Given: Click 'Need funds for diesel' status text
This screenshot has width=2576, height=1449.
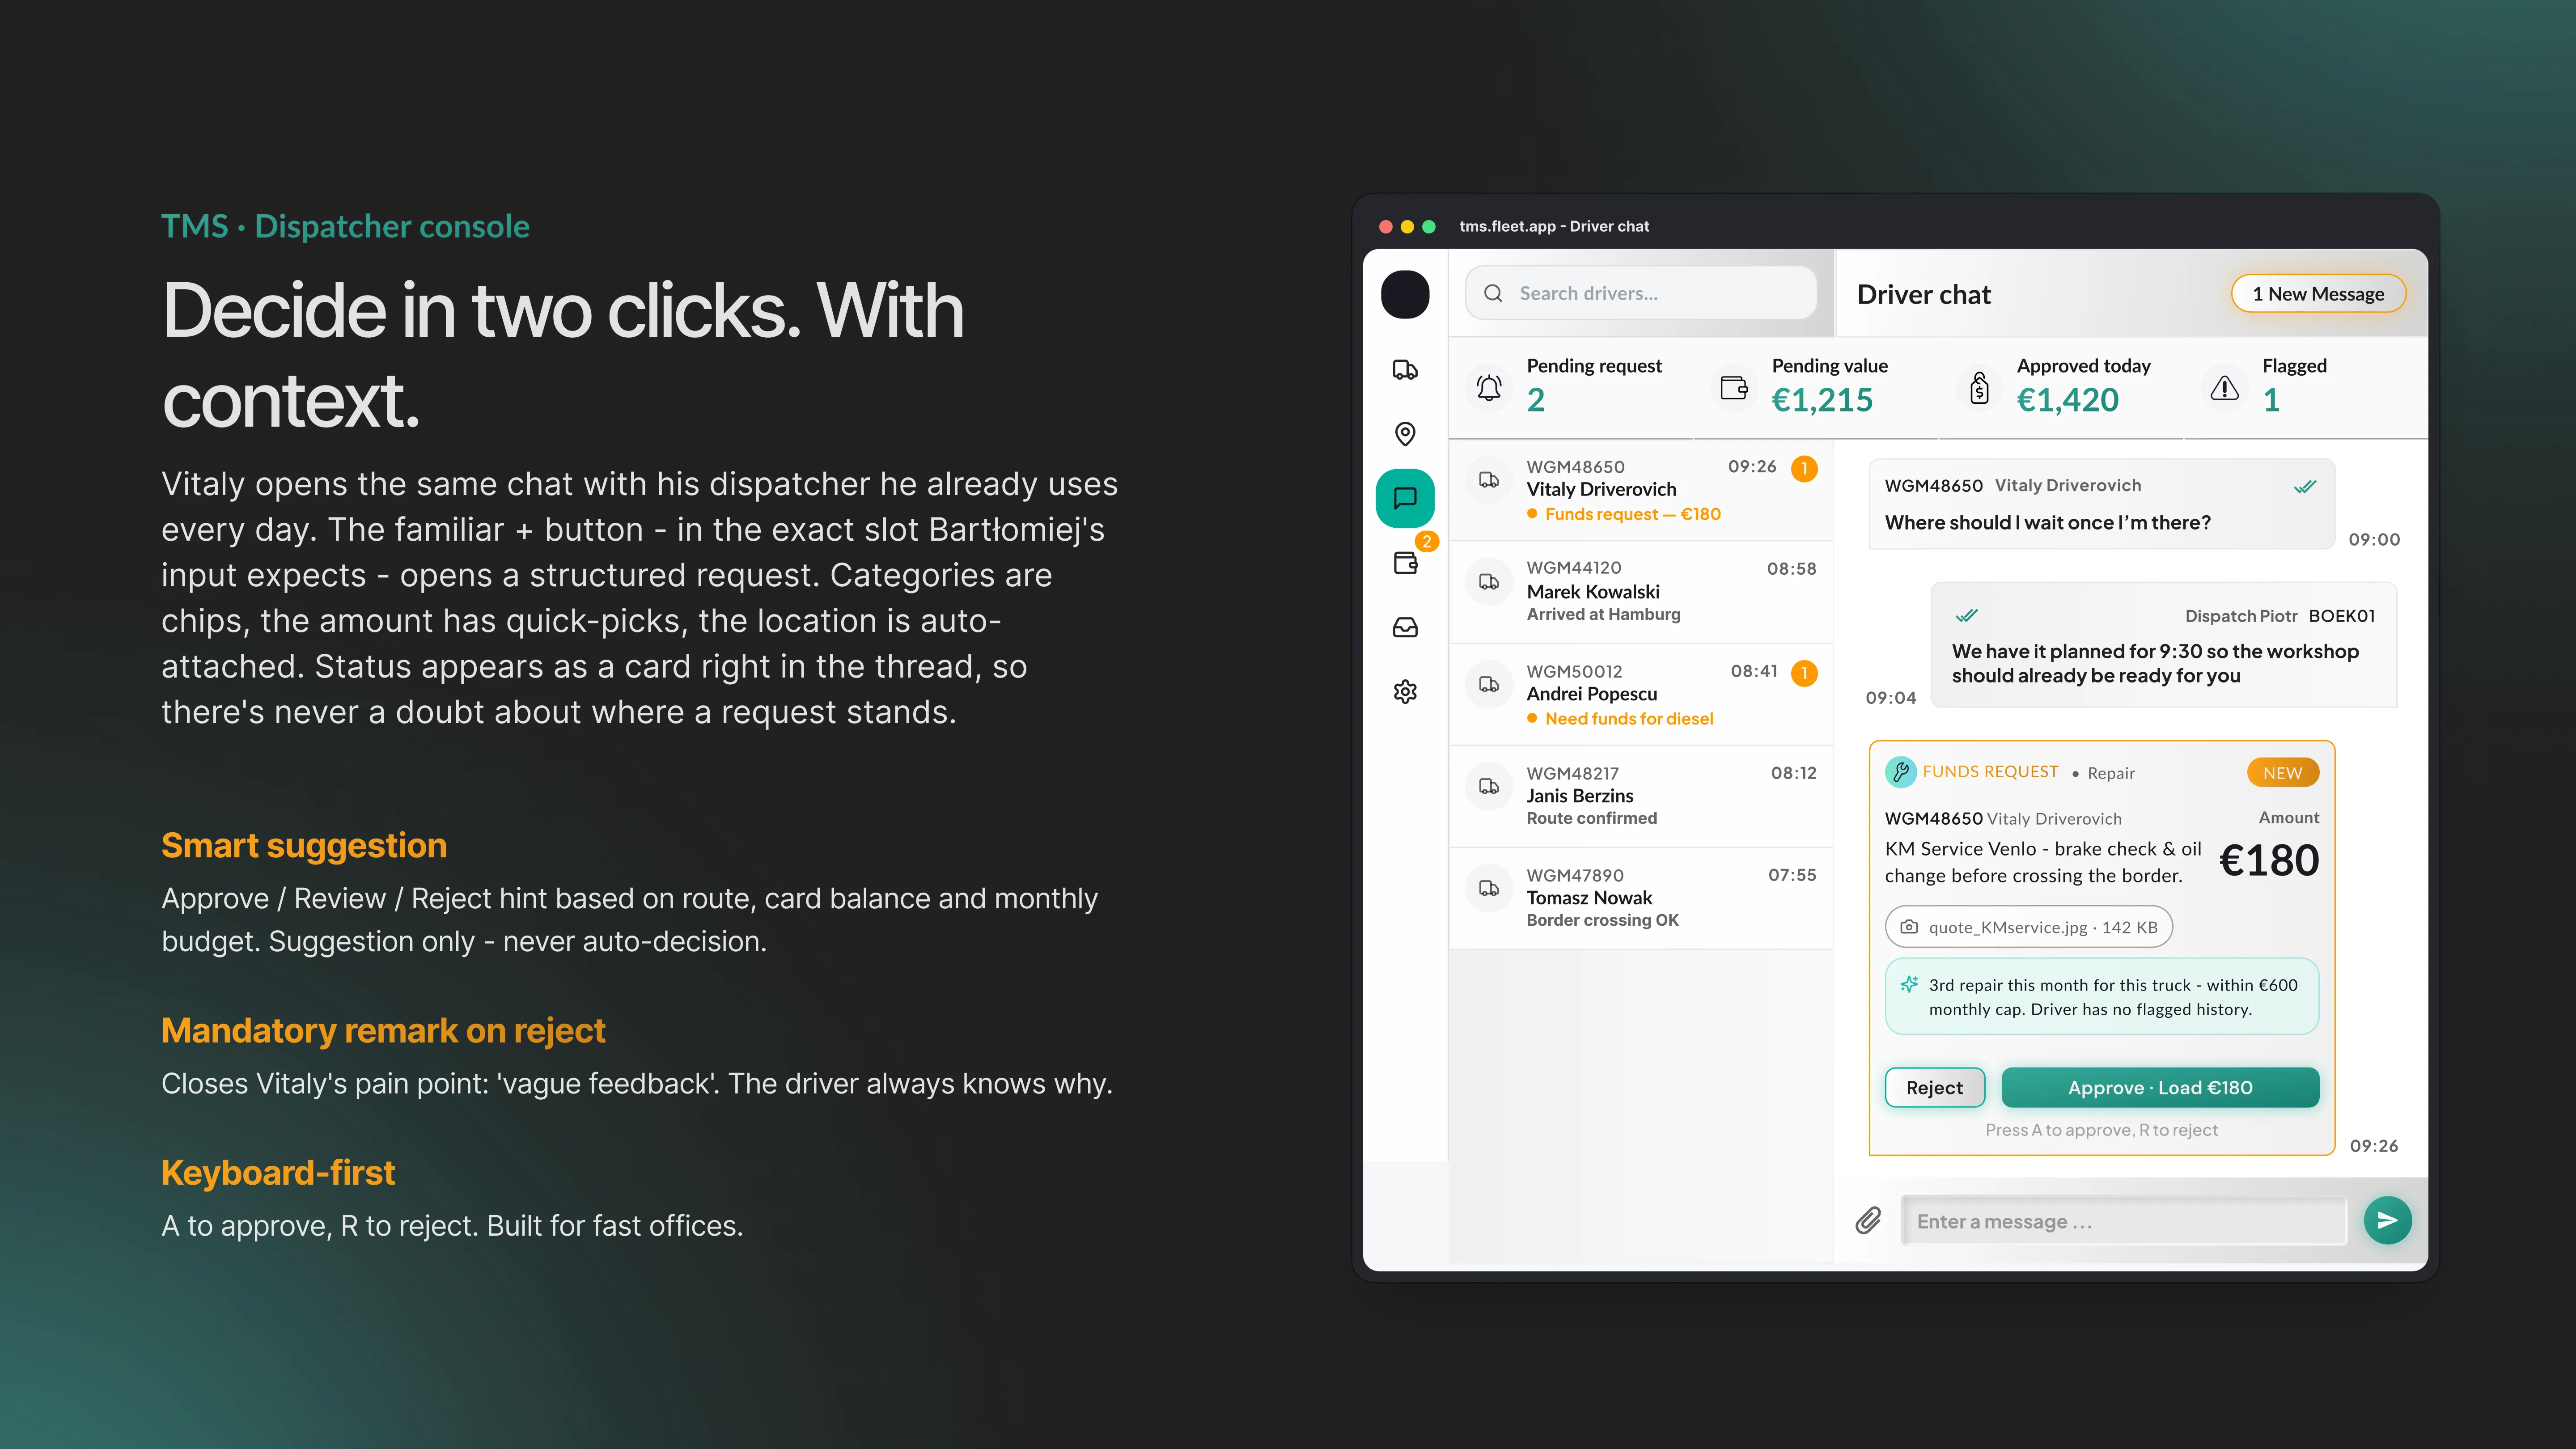Looking at the screenshot, I should point(1629,719).
